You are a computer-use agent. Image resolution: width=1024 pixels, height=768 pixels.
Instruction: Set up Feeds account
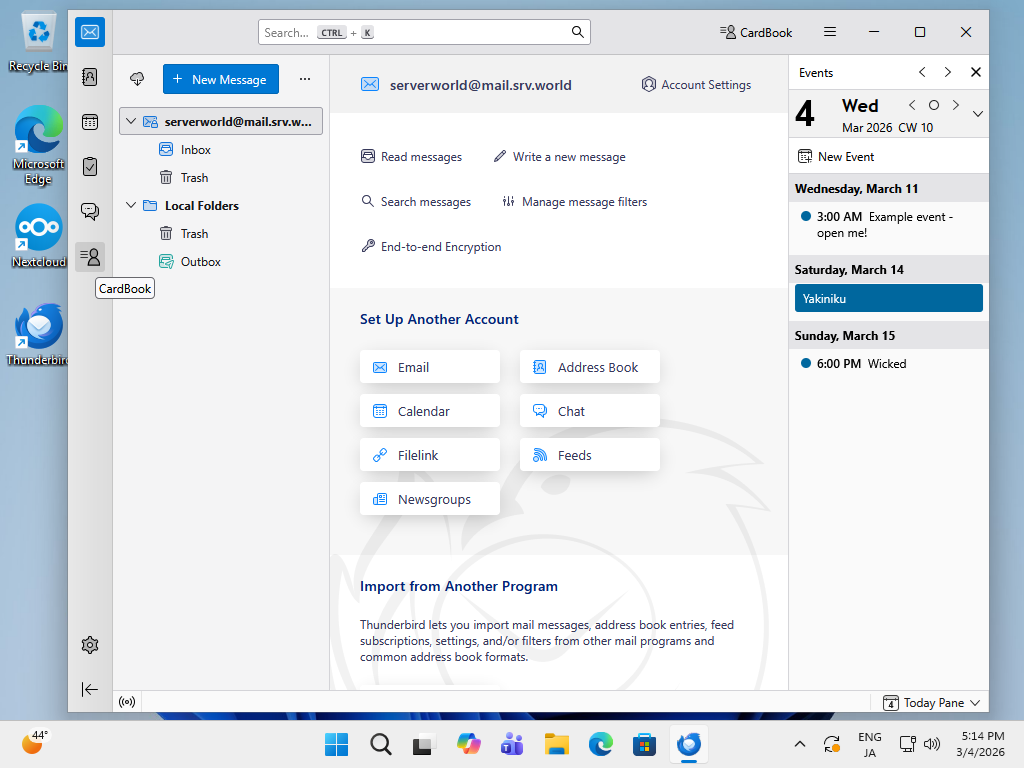tap(590, 455)
